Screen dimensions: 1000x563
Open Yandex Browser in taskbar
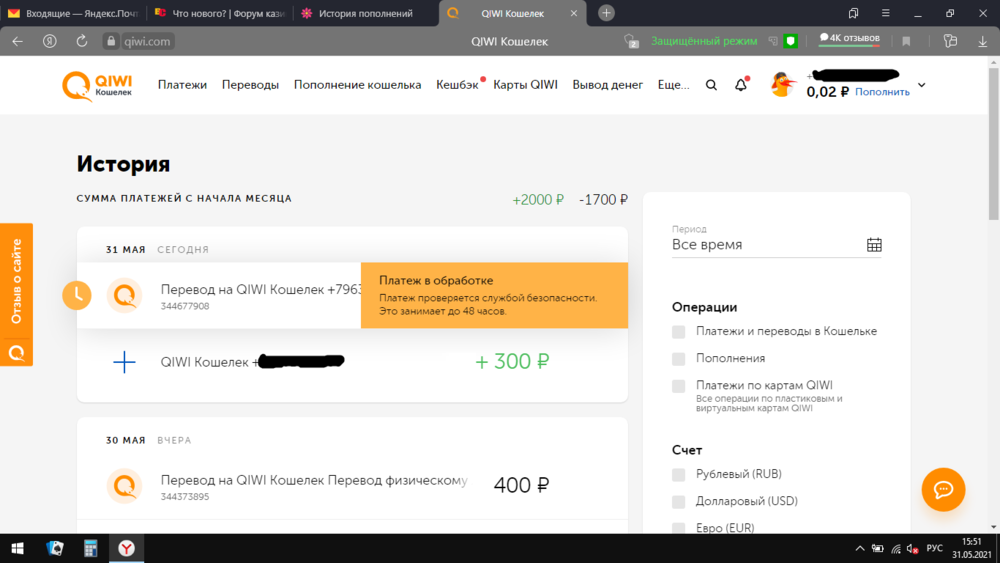pyautogui.click(x=126, y=548)
